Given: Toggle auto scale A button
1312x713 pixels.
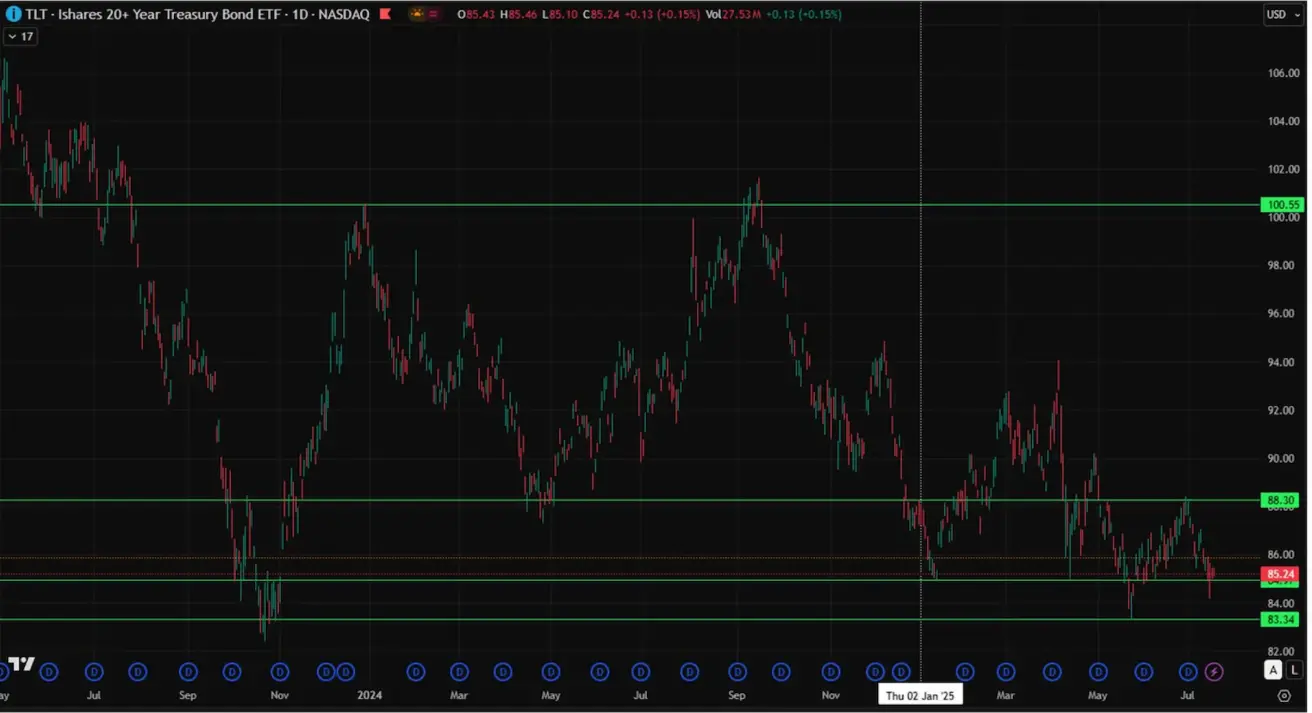Looking at the screenshot, I should tap(1273, 670).
